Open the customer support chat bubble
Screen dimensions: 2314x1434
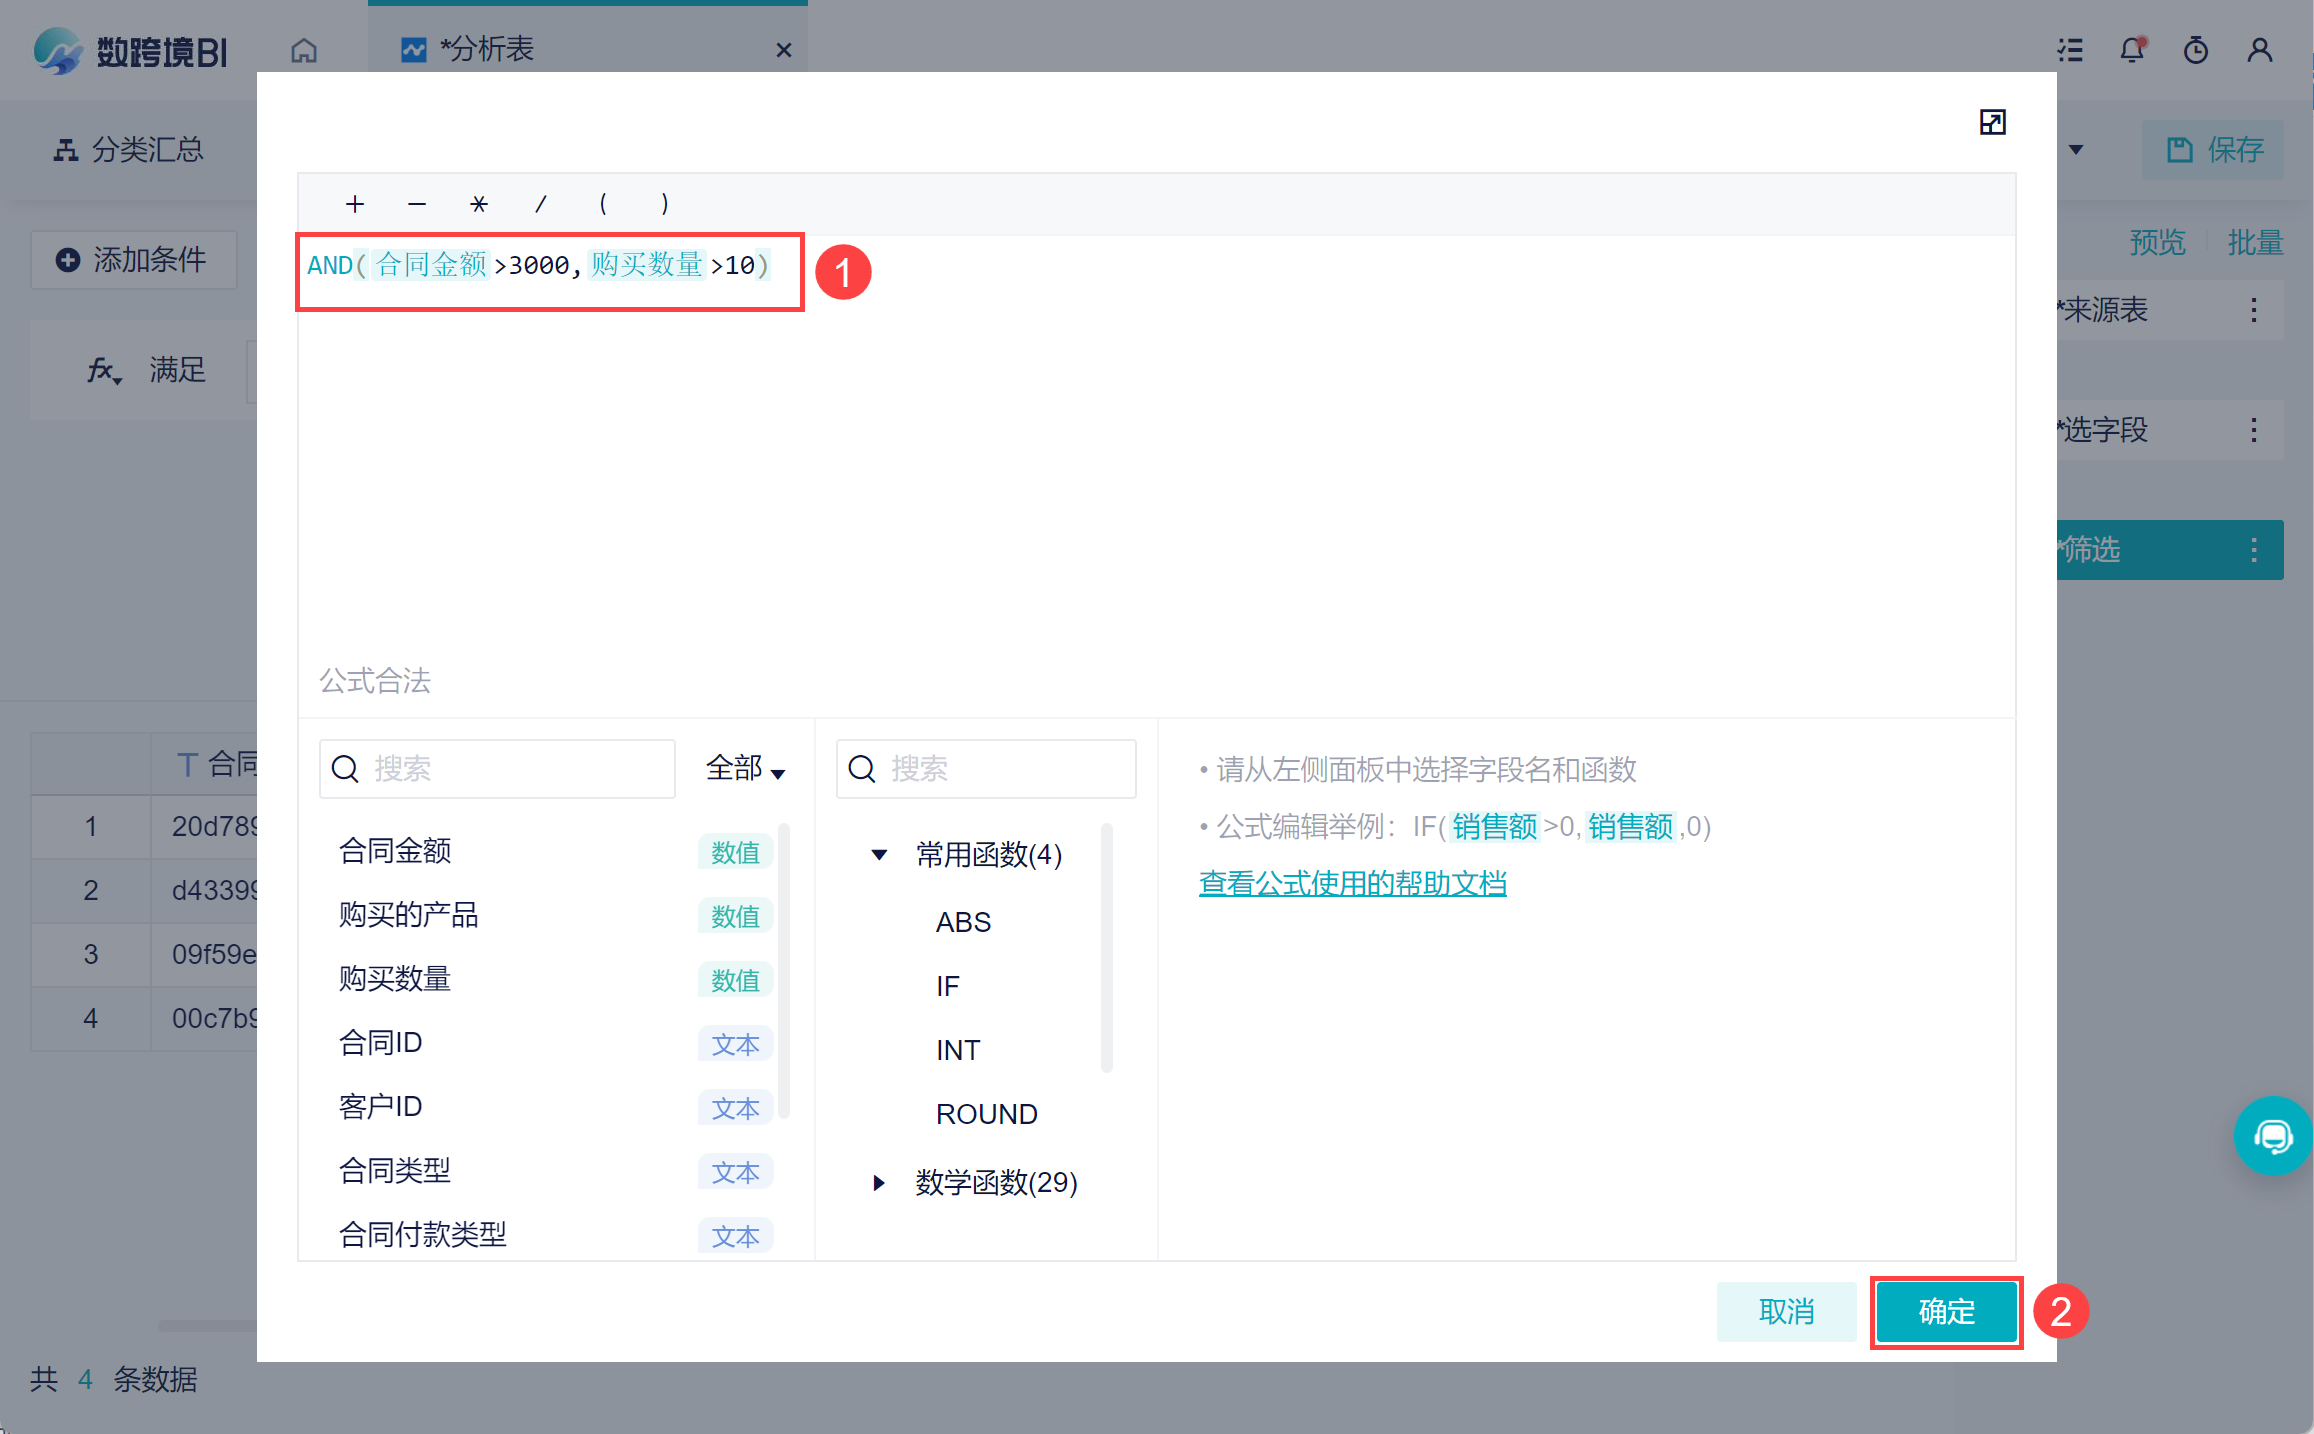(x=2272, y=1136)
